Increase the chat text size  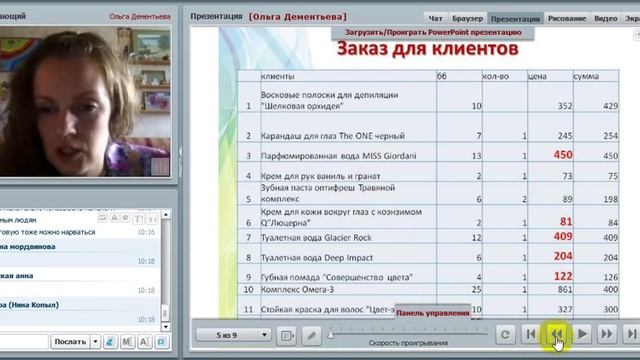(139, 219)
